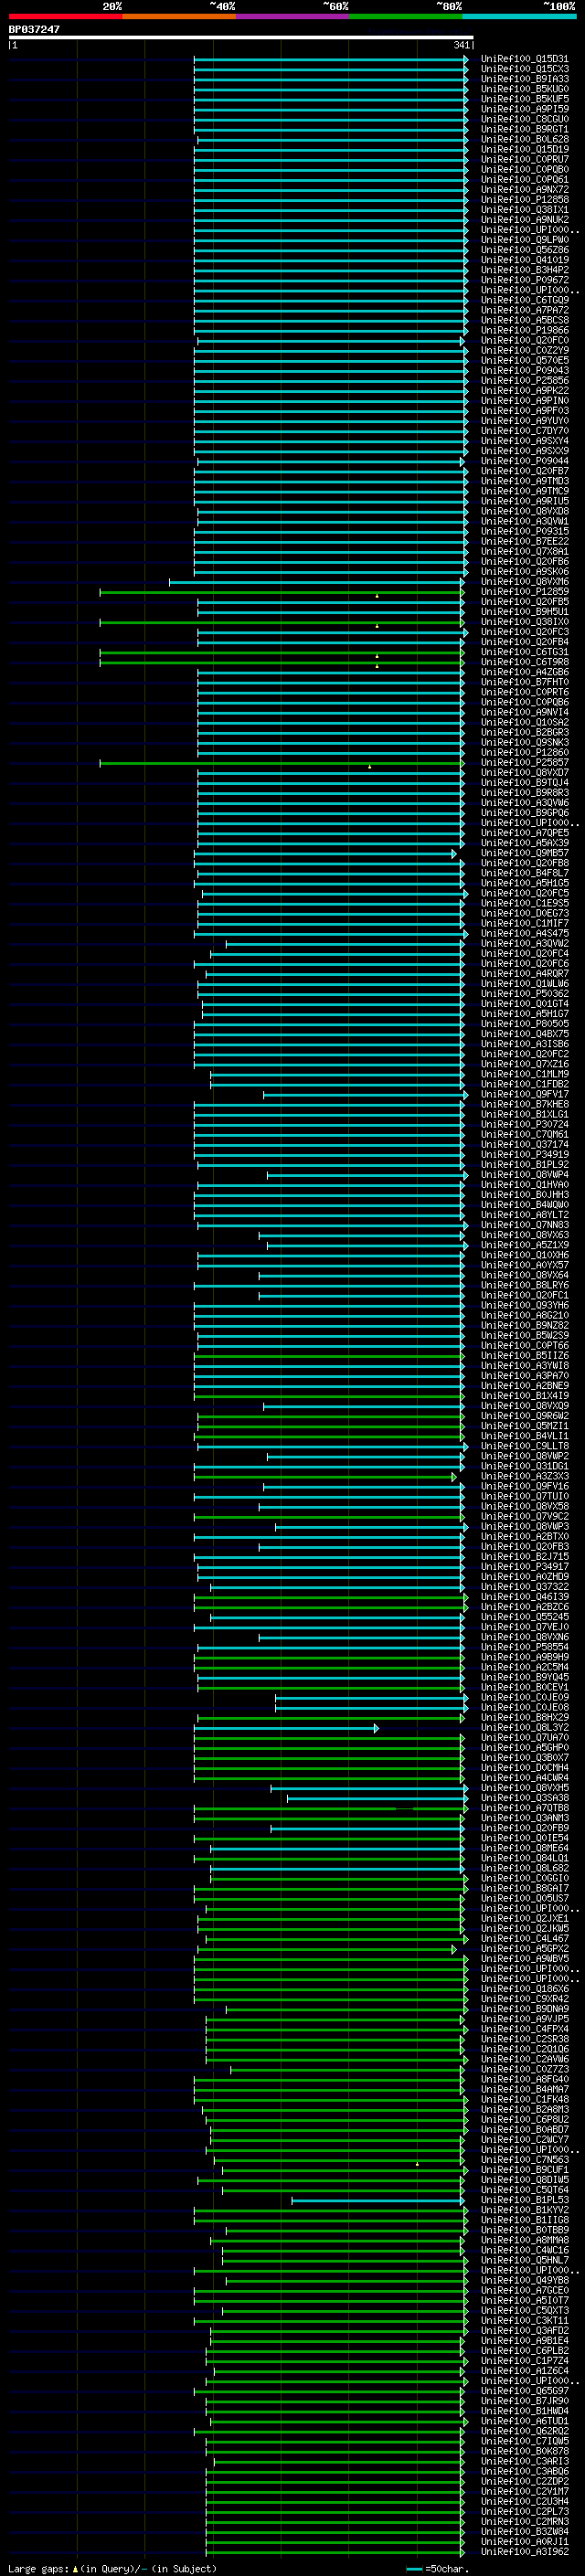The width and height of the screenshot is (585, 2576).
Task: Click label UniRef100_P12858
Action: click(524, 200)
